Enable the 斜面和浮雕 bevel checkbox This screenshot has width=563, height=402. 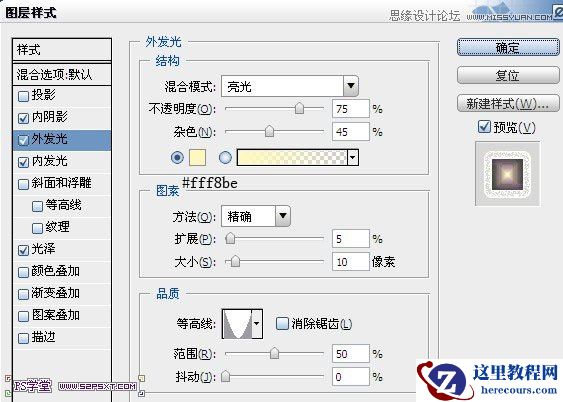coord(23,184)
